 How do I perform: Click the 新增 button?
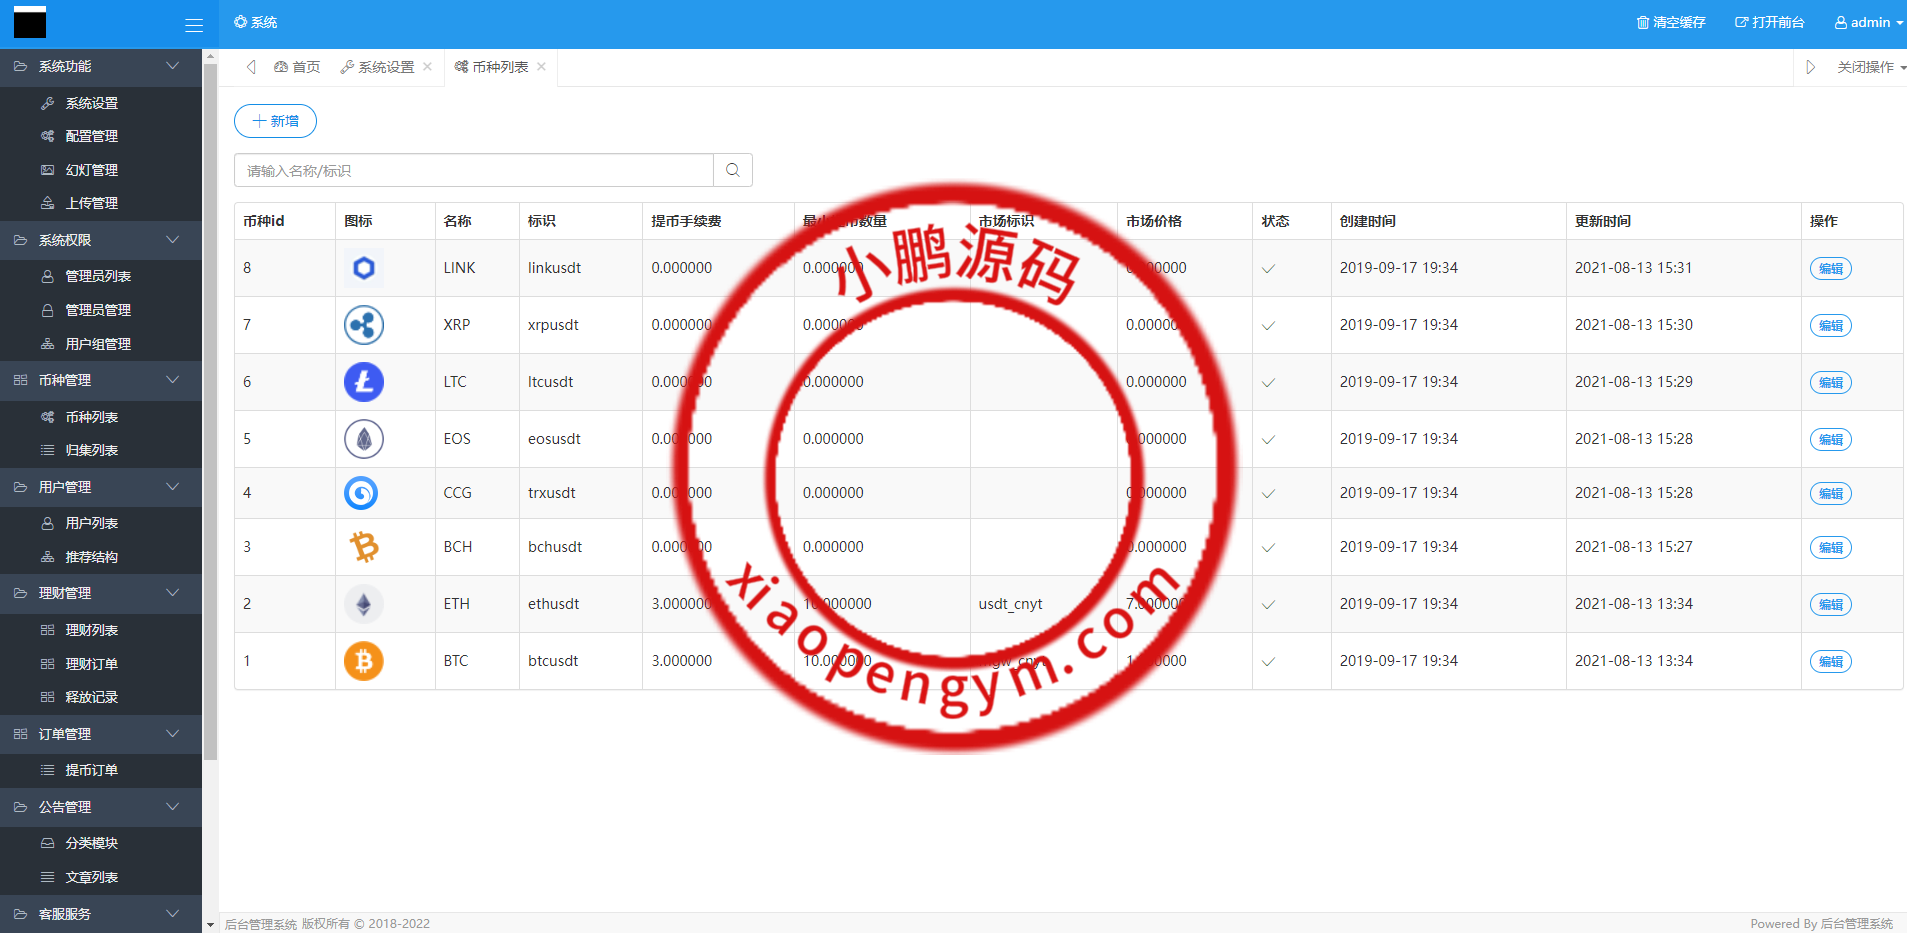point(275,121)
